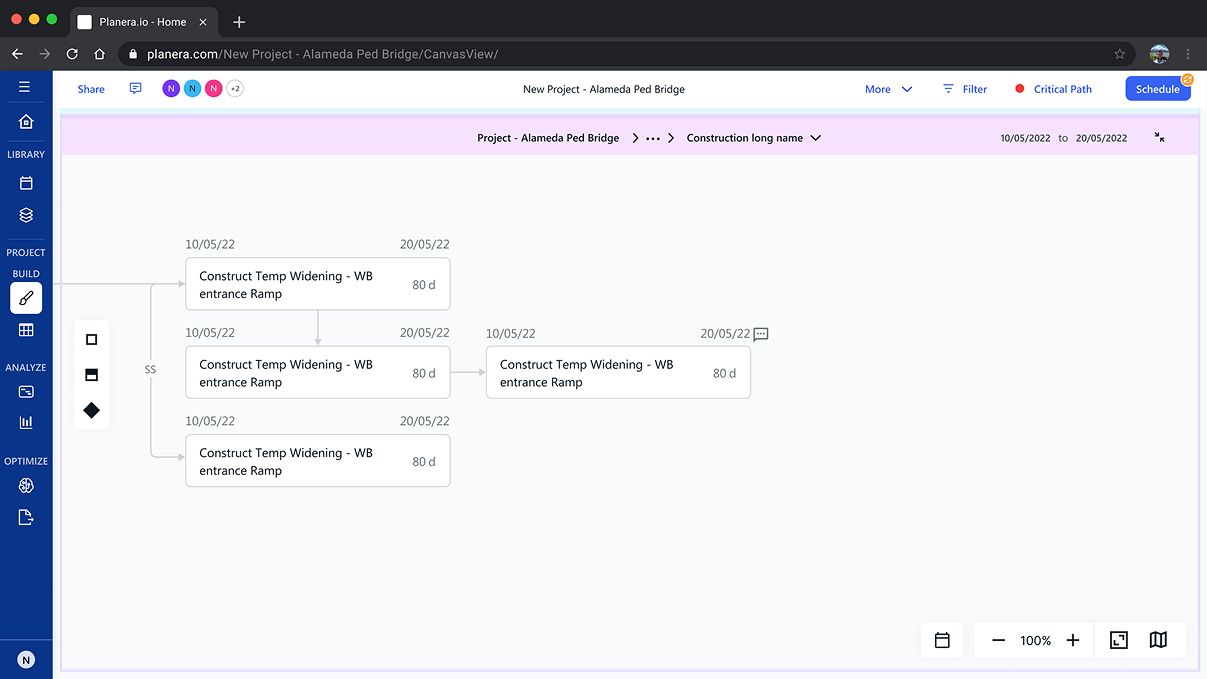Zoom in with the plus button
The width and height of the screenshot is (1207, 679).
point(1073,640)
